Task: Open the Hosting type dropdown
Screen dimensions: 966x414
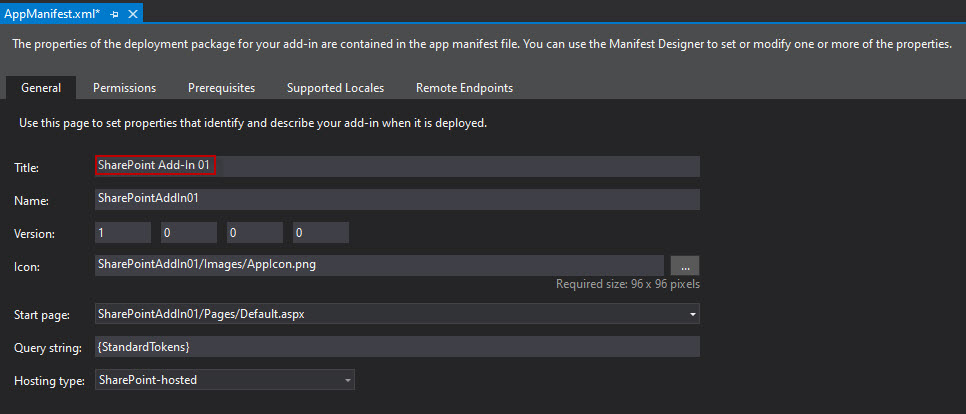Action: (x=225, y=380)
